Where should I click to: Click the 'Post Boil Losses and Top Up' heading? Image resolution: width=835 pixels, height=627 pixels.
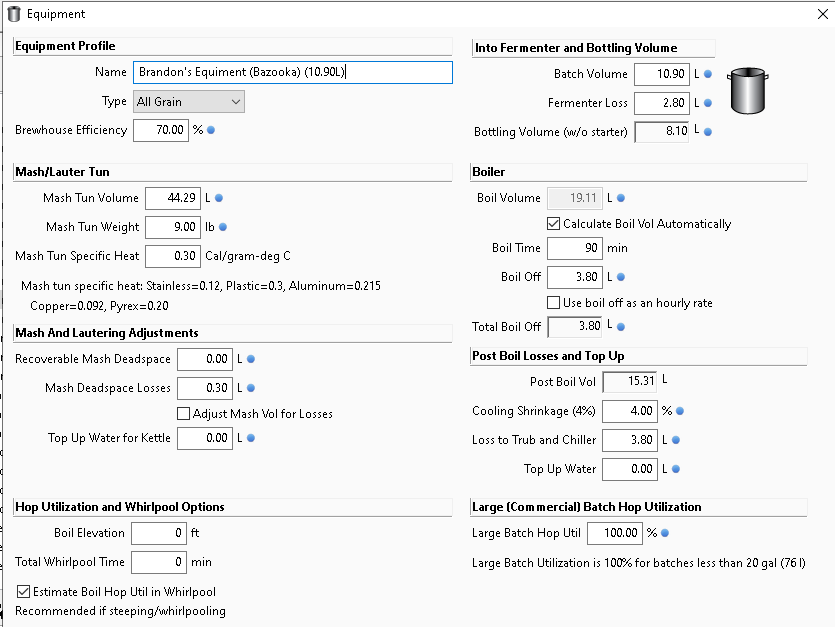pyautogui.click(x=548, y=356)
